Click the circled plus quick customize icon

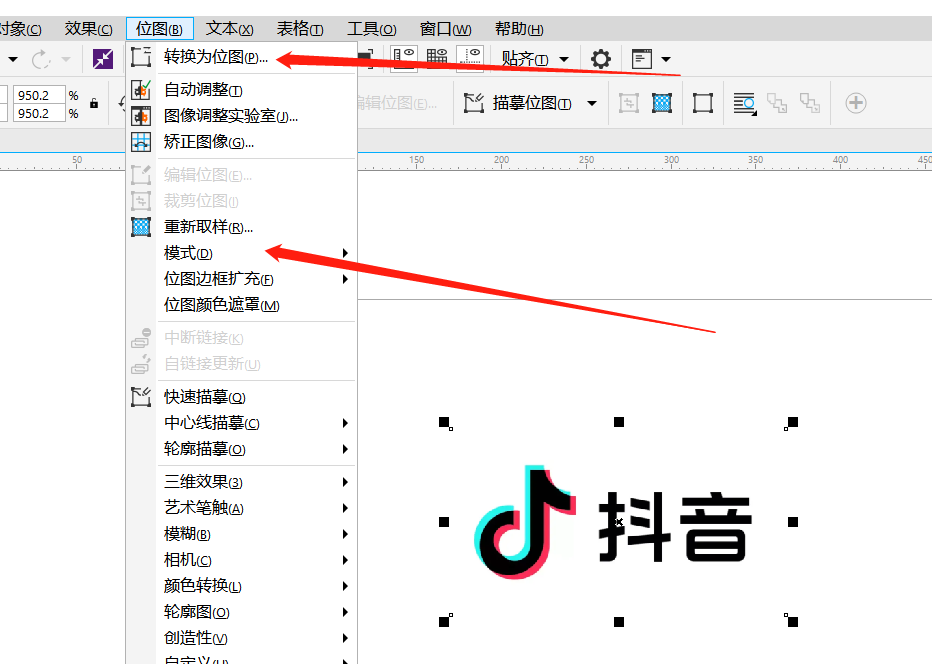[855, 103]
